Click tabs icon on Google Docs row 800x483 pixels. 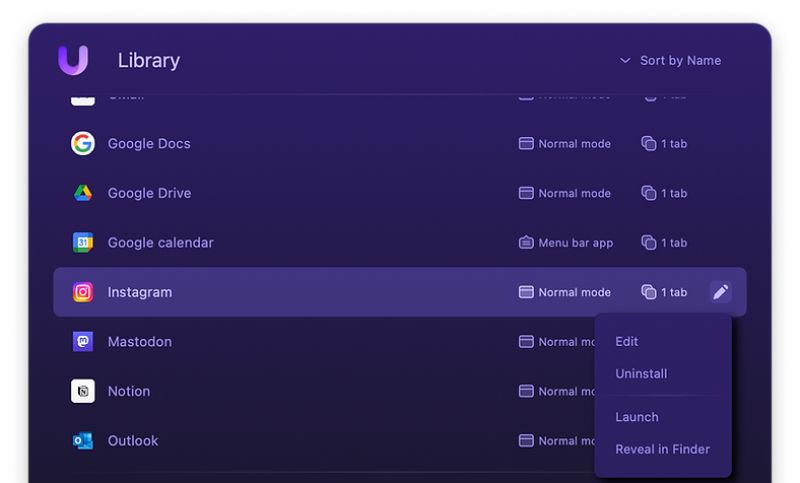(x=648, y=143)
